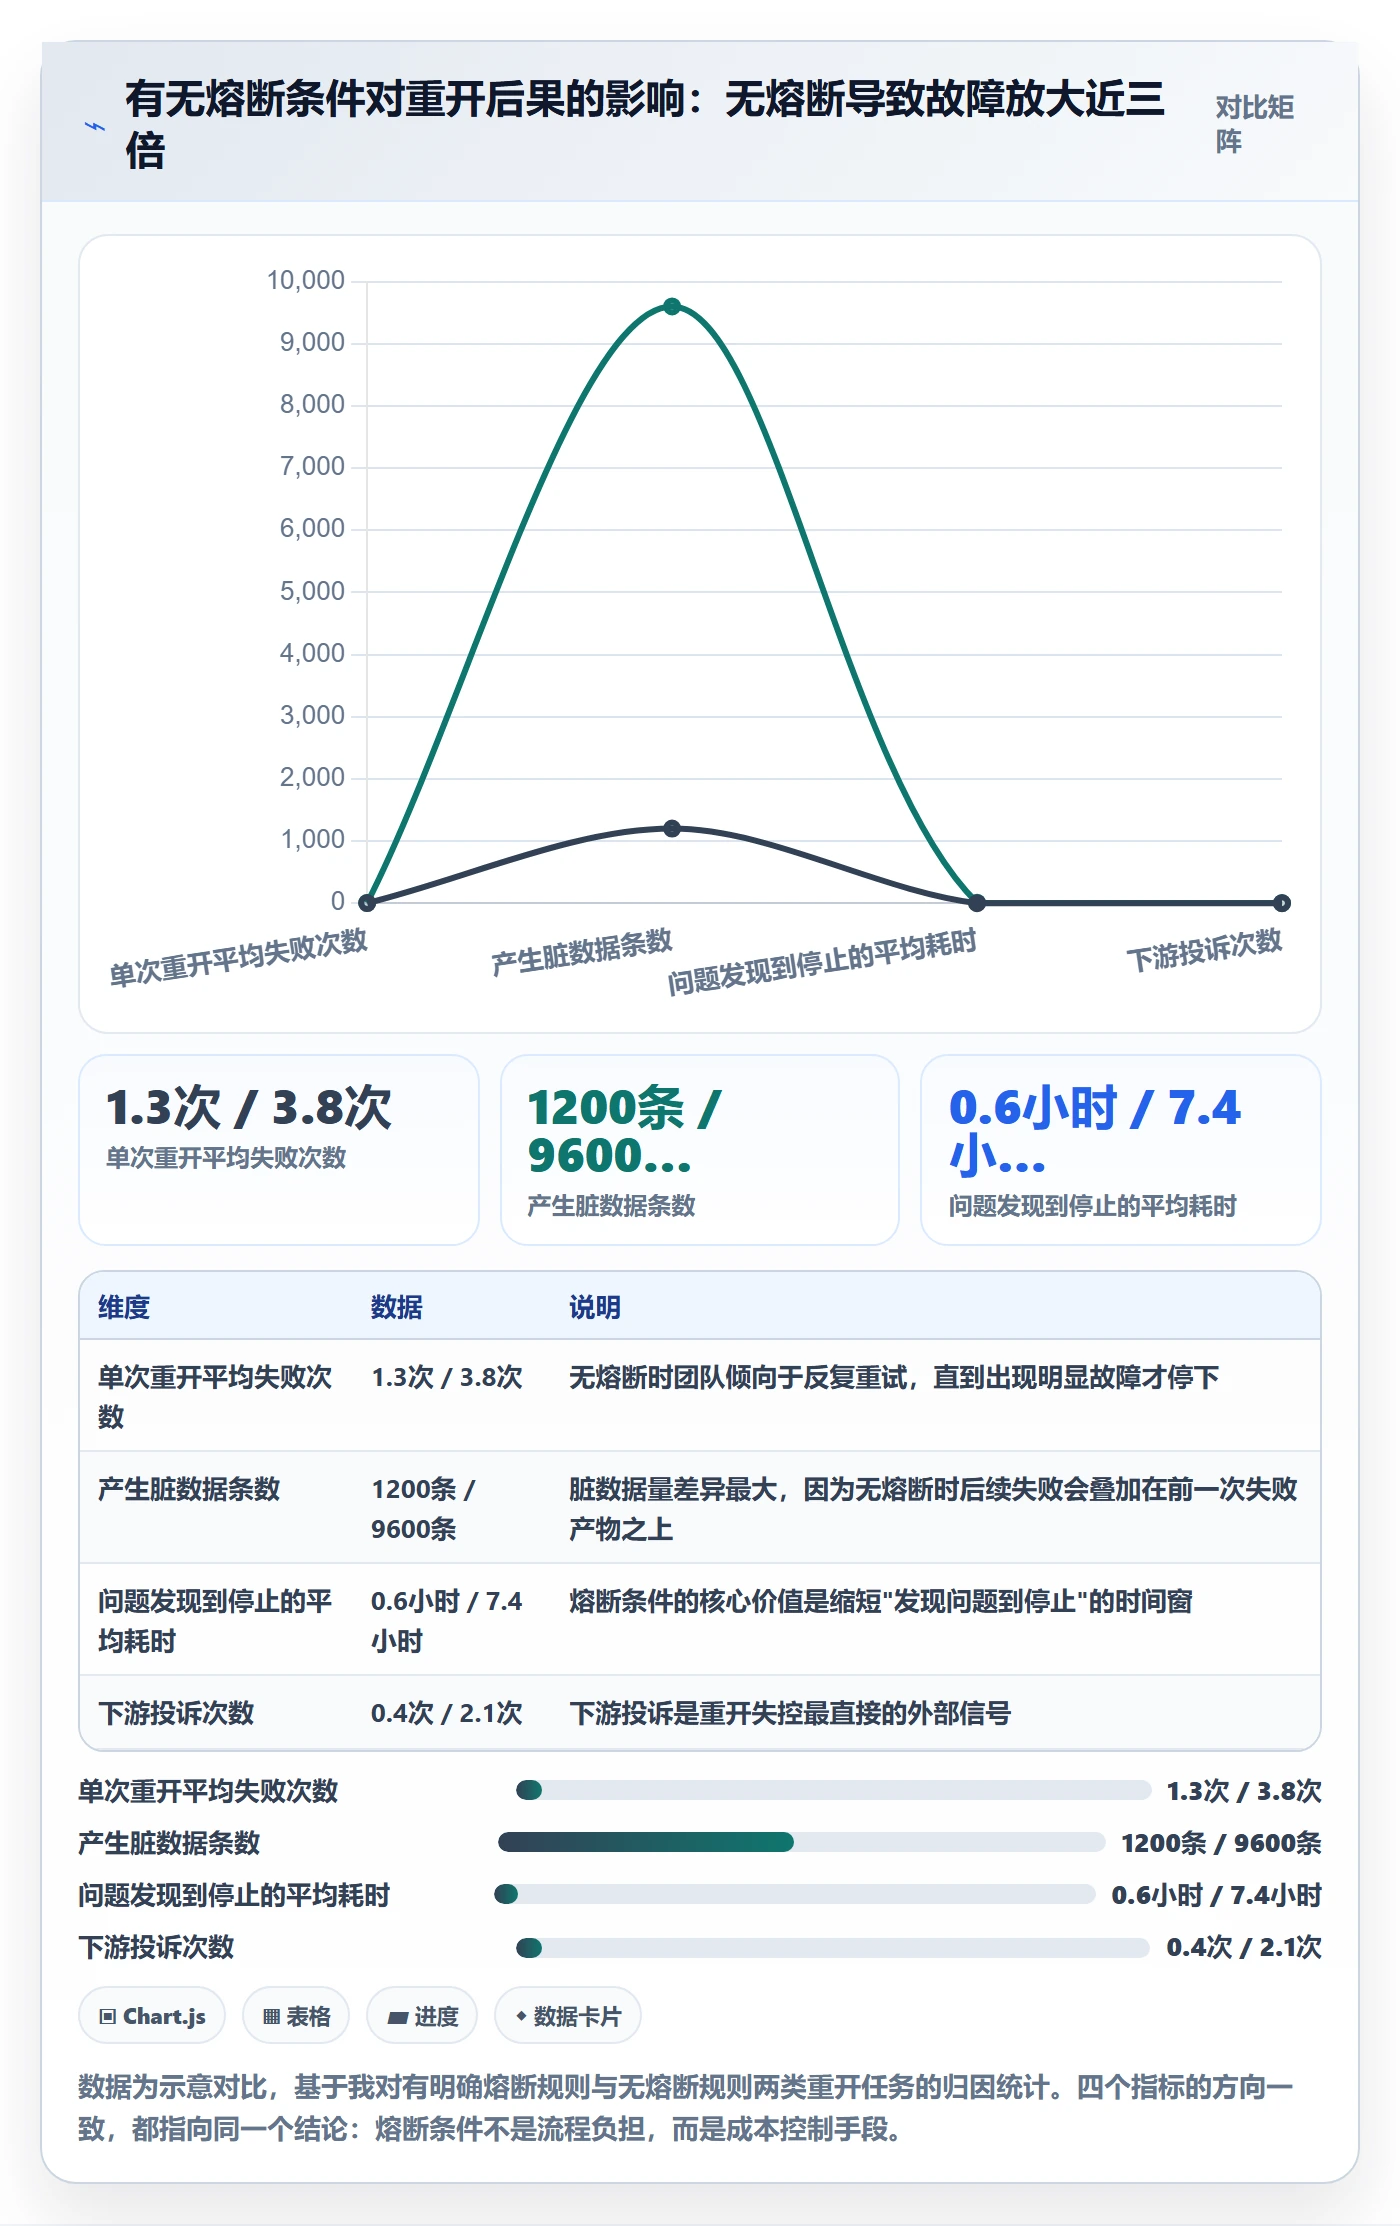Viewport: 1400px width, 2226px height.
Task: Click the 10,000 y-axis label
Action: tap(305, 280)
